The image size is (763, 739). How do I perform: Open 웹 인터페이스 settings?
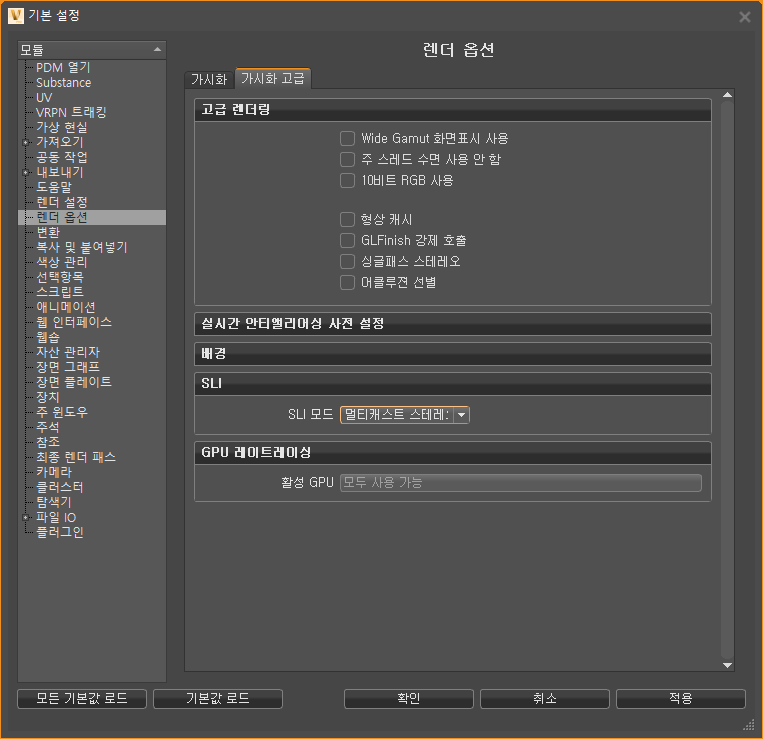(74, 322)
